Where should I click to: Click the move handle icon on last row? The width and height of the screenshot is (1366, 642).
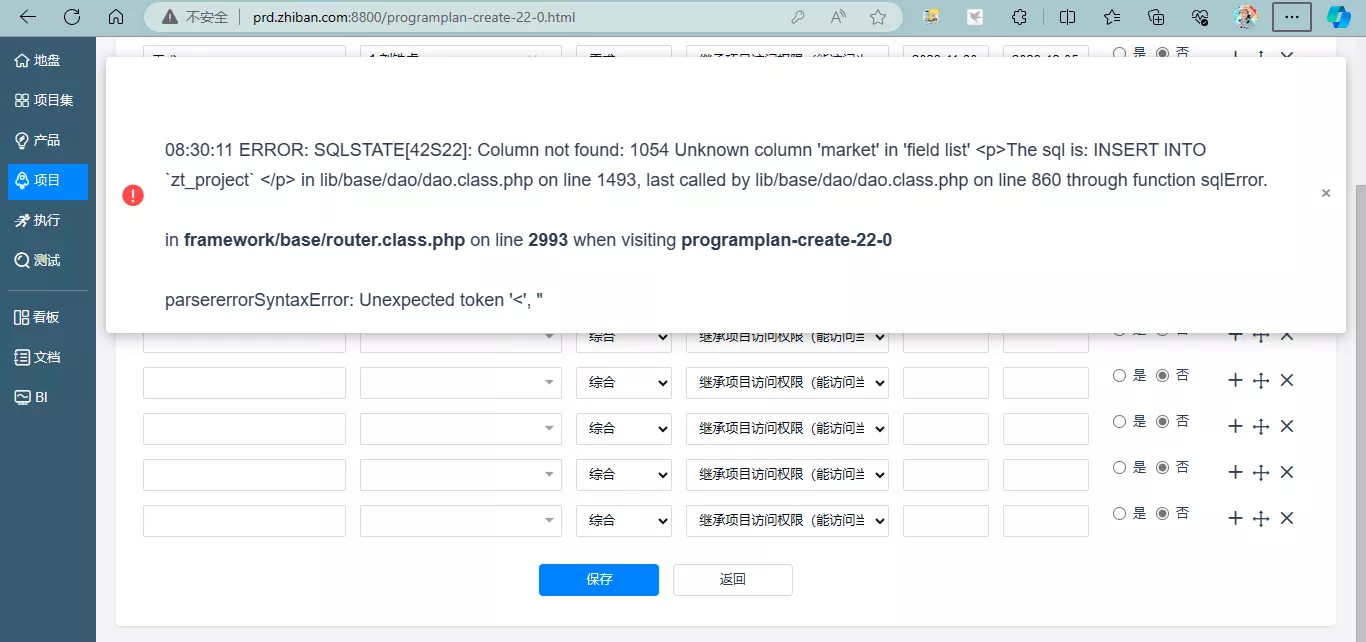(x=1261, y=518)
